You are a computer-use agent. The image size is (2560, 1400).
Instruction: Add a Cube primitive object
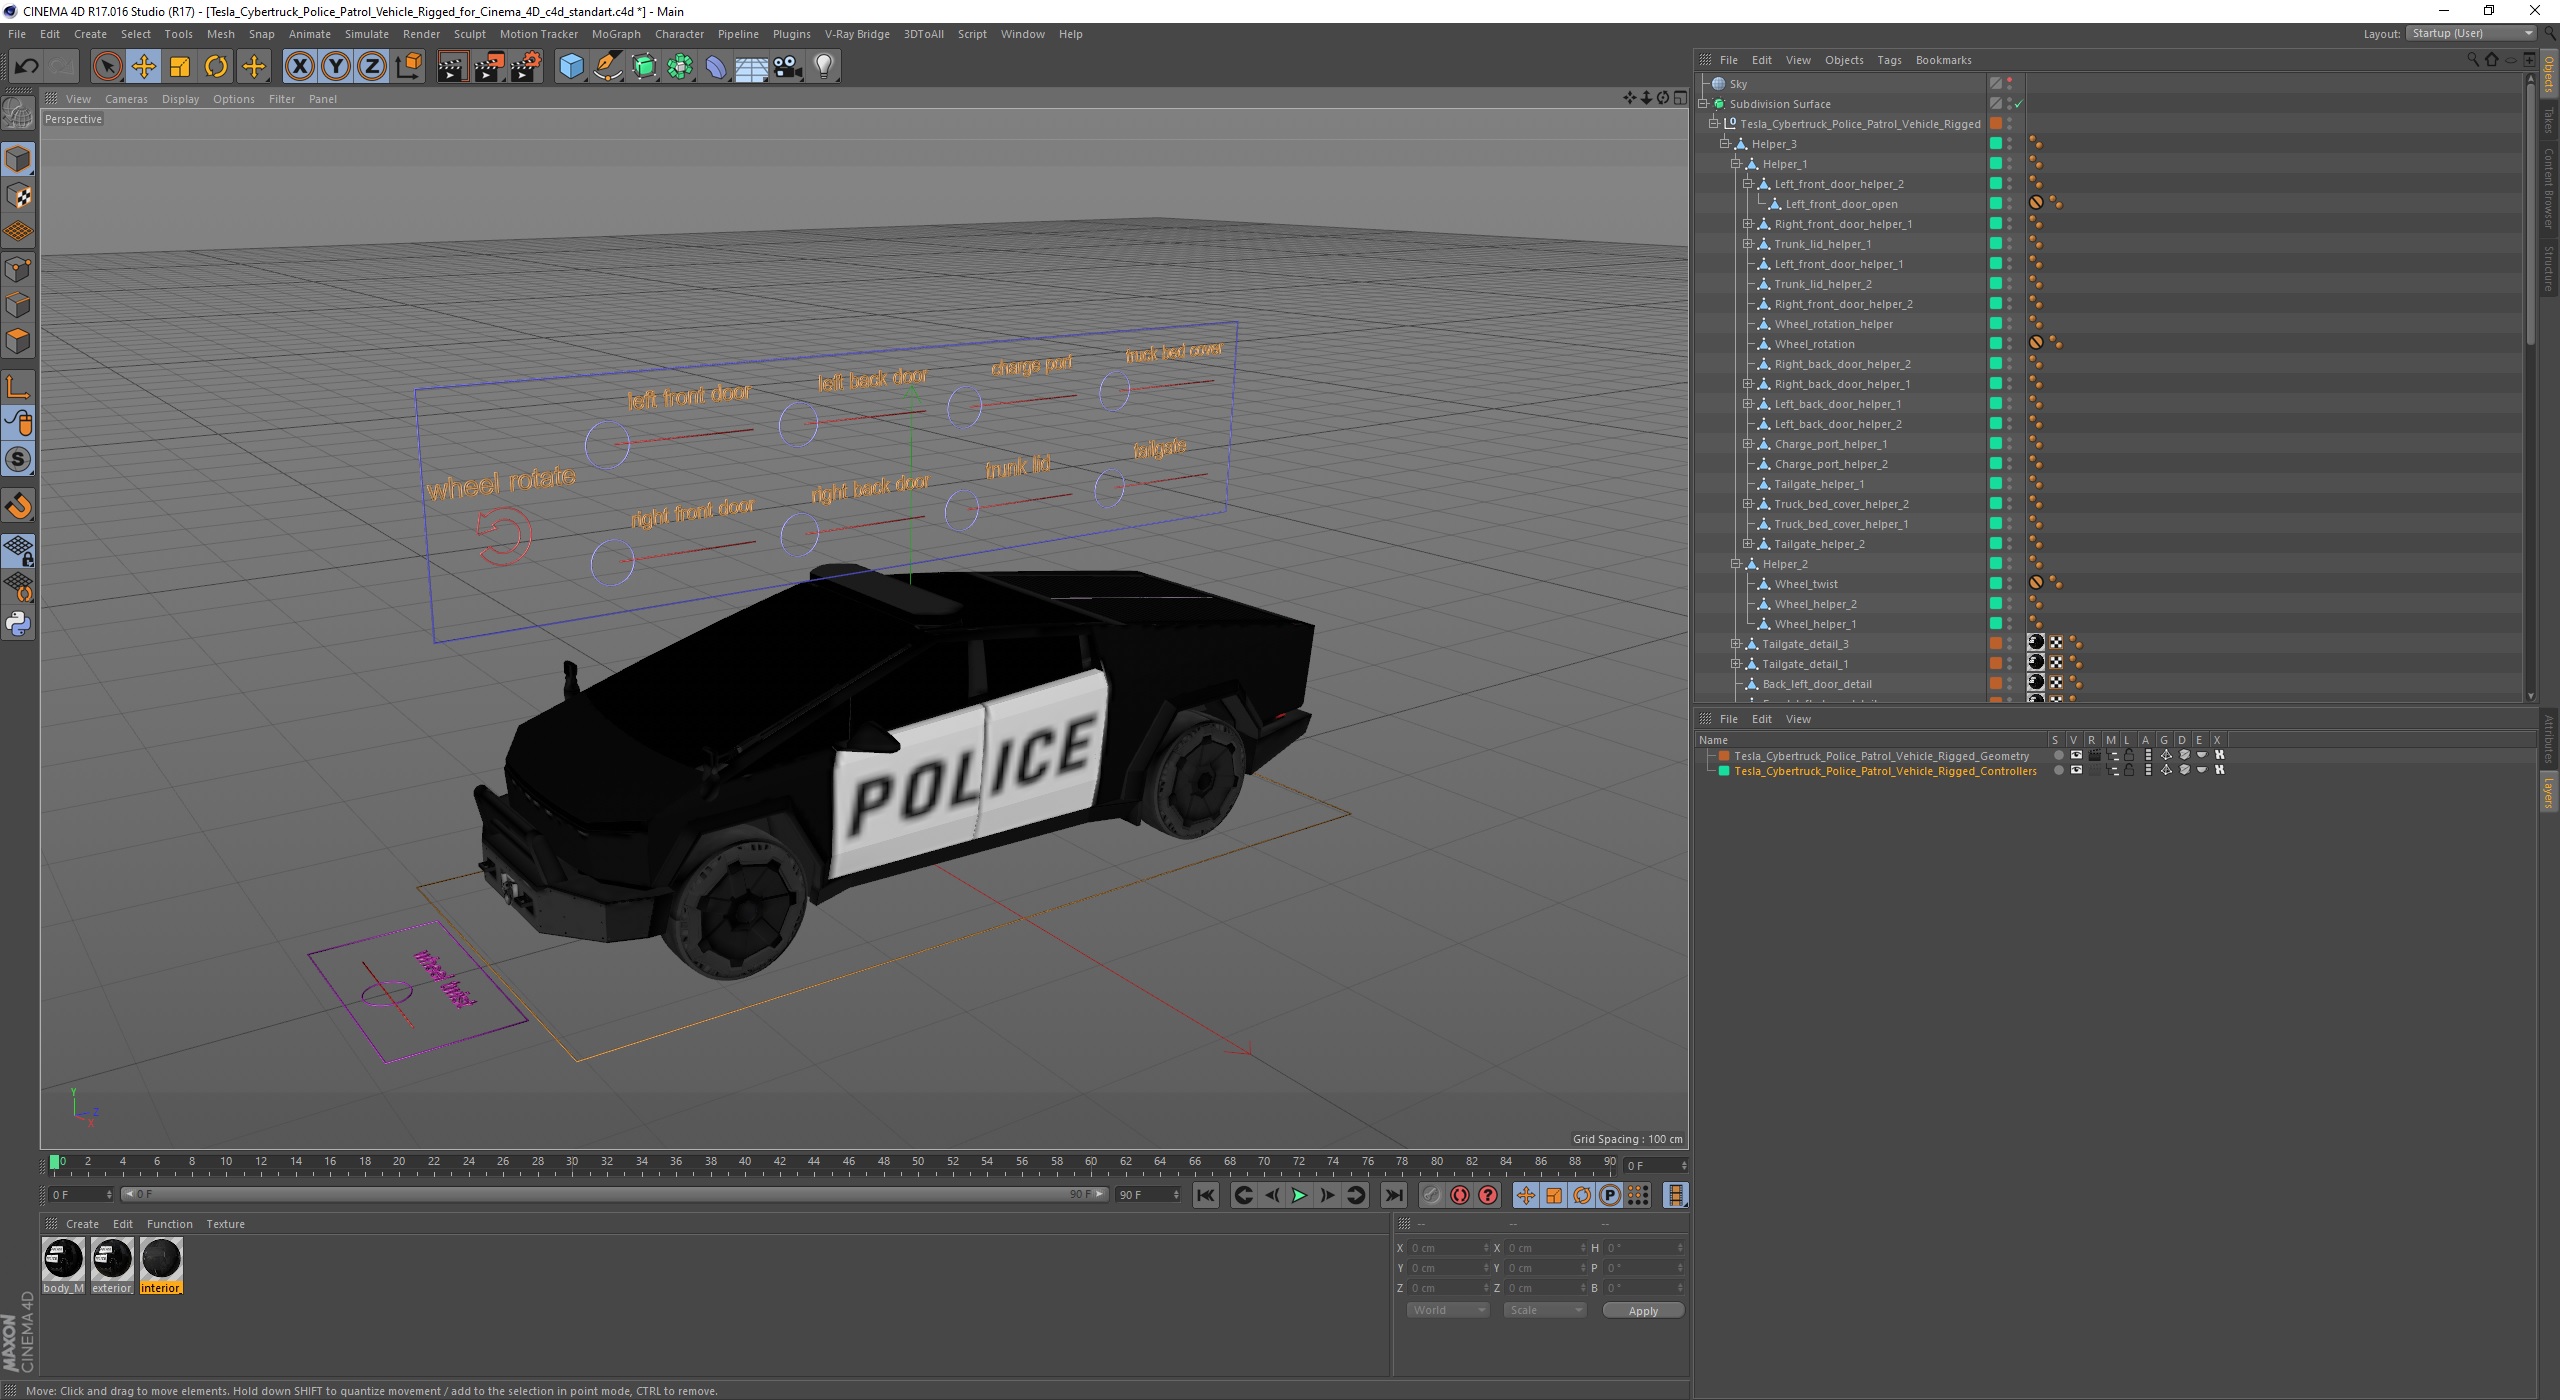[571, 67]
